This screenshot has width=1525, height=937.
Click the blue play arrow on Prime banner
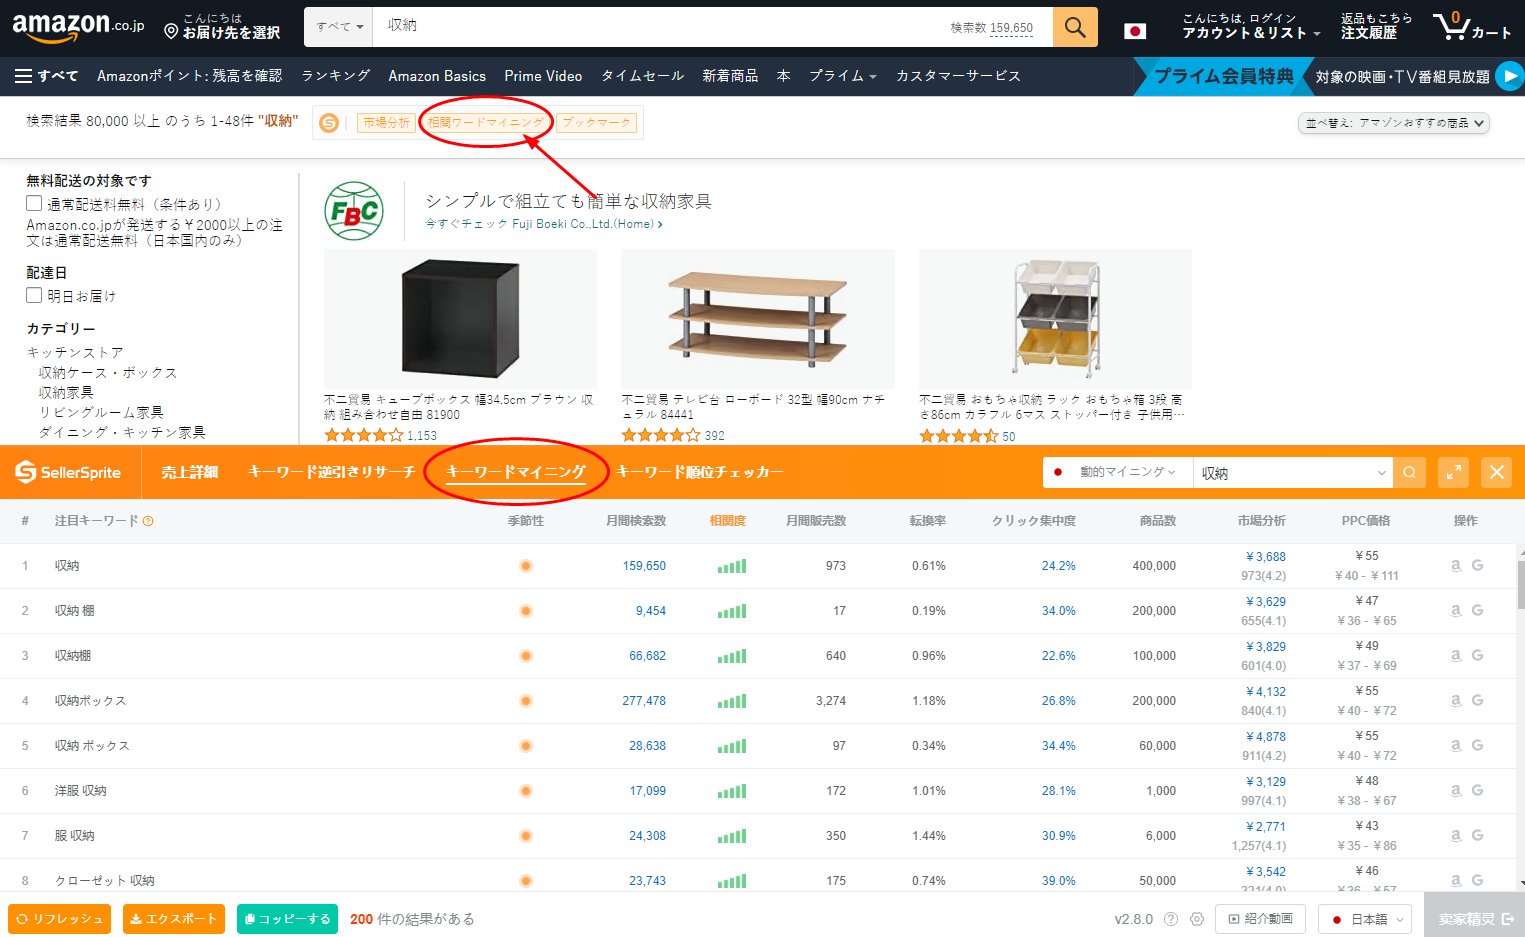coord(1510,76)
